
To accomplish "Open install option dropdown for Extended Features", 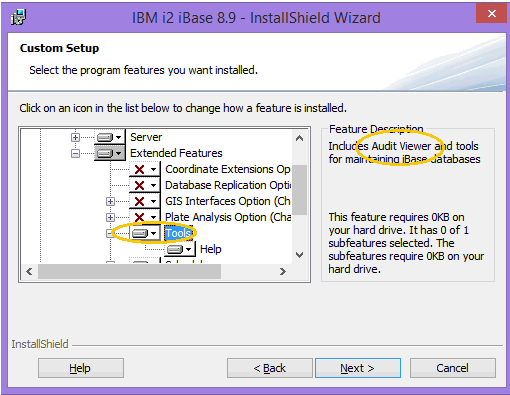I will point(110,153).
